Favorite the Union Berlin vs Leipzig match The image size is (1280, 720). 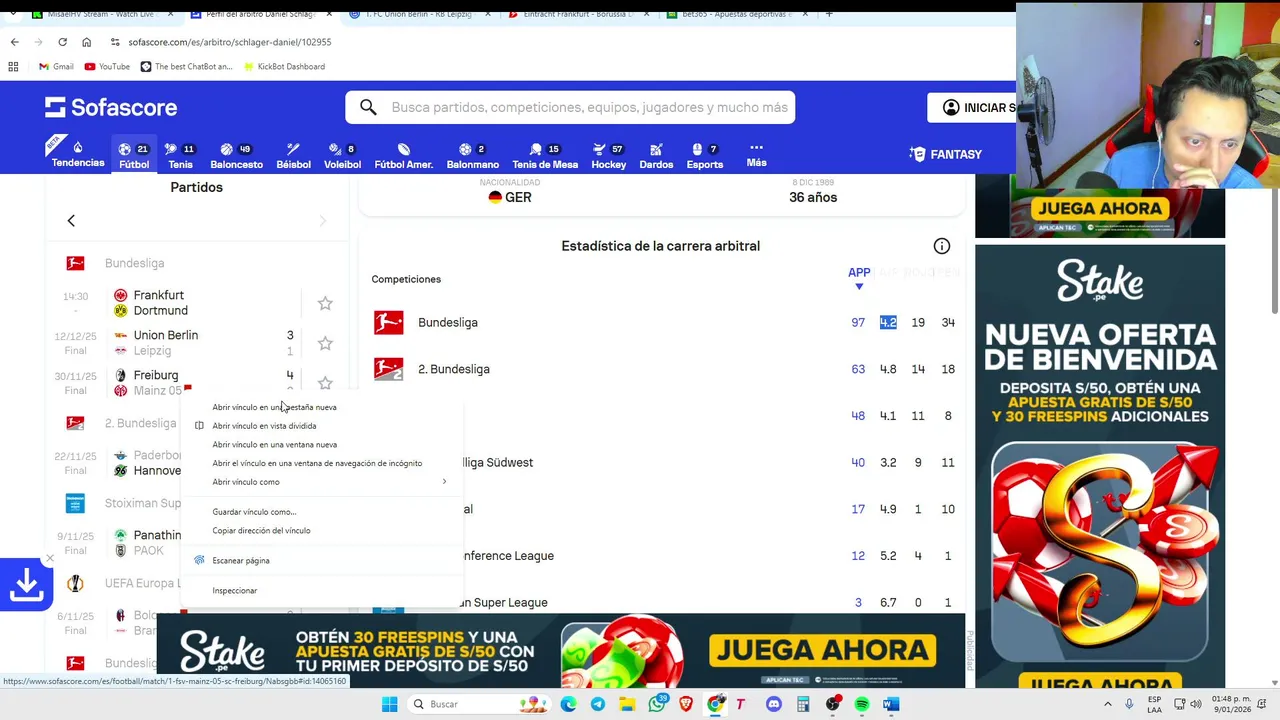[x=325, y=343]
